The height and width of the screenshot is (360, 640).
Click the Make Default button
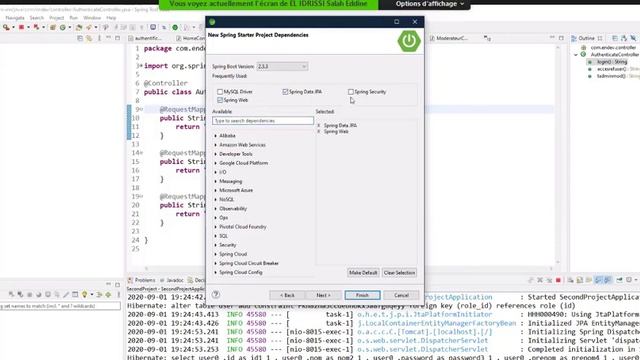pyautogui.click(x=363, y=272)
